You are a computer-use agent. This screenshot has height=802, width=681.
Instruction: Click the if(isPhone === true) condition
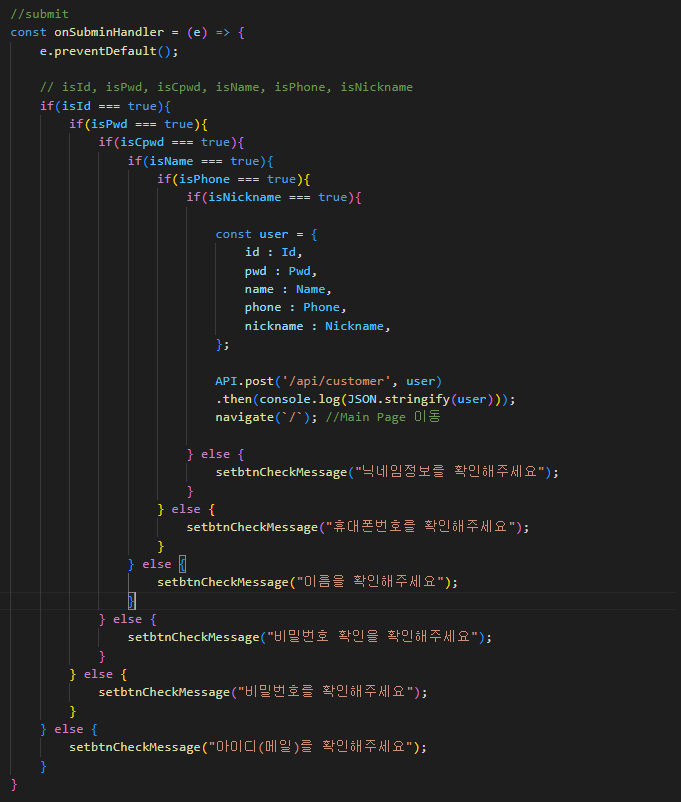pos(233,179)
